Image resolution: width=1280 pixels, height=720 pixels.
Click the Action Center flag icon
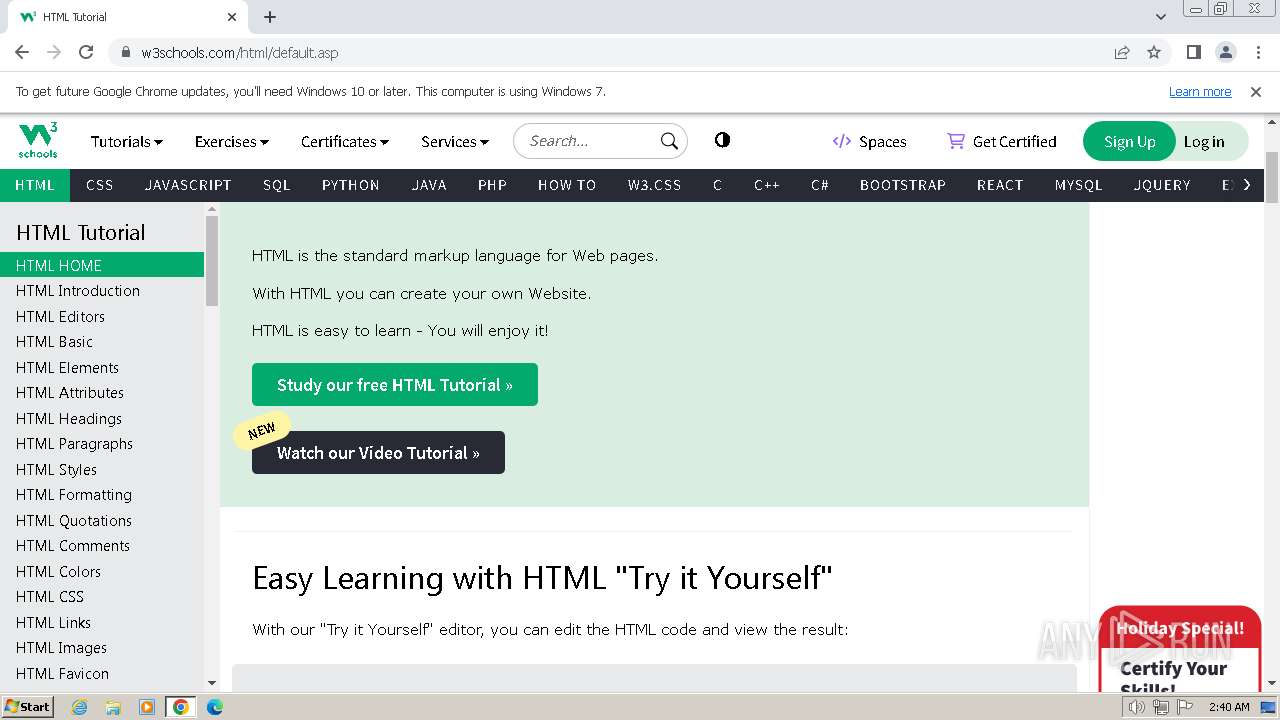coord(1185,707)
